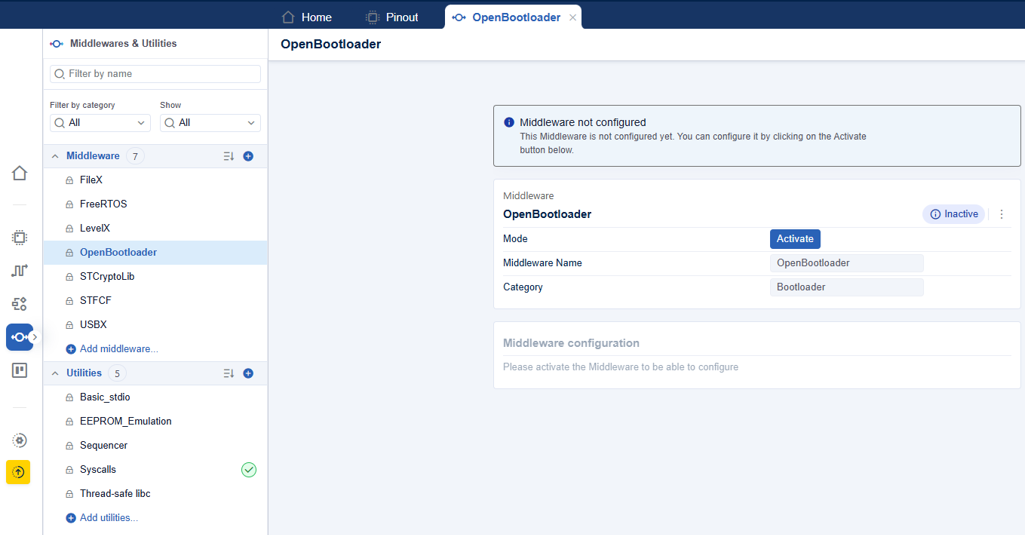Click the Syscalls green check mark
1025x535 pixels.
pyautogui.click(x=248, y=470)
